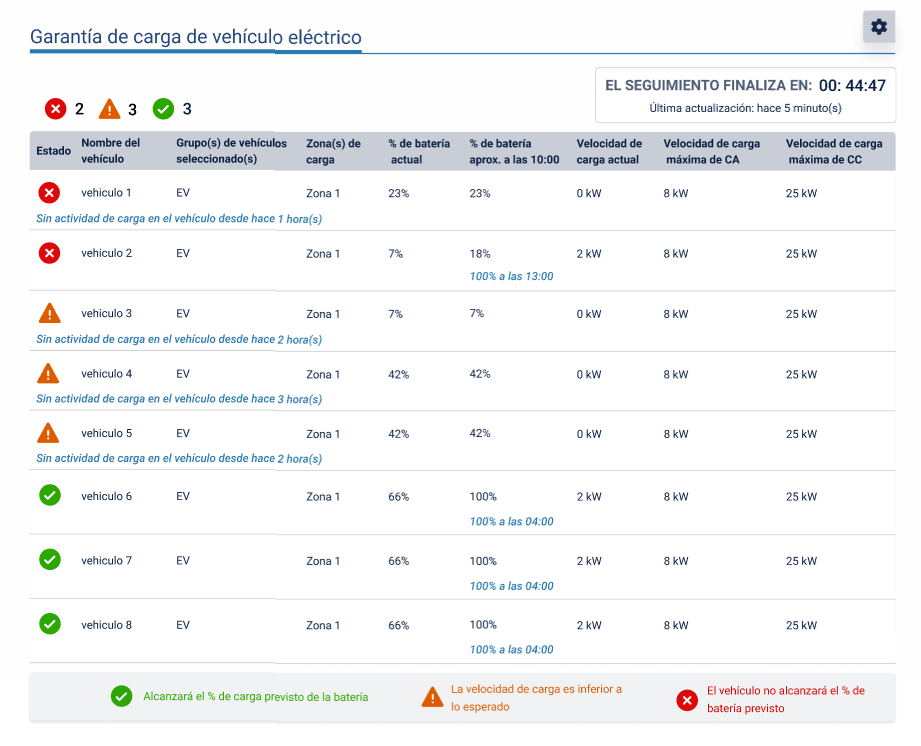Click the red X icon in the bottom legend
Image resolution: width=921 pixels, height=746 pixels.
tap(686, 700)
